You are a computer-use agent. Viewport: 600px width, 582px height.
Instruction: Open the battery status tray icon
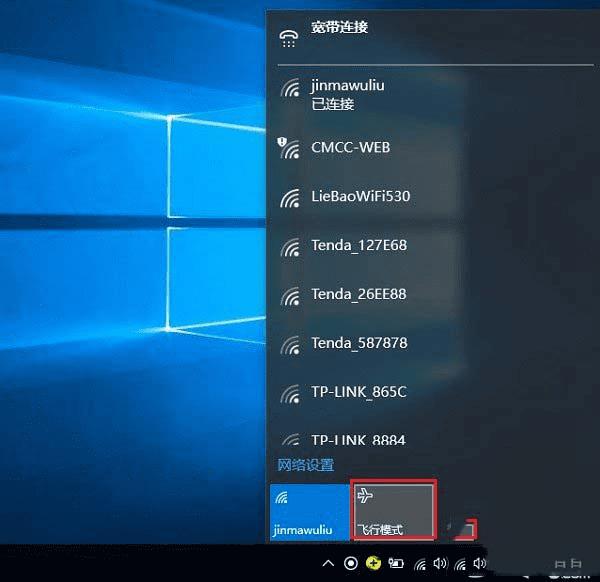pyautogui.click(x=396, y=563)
